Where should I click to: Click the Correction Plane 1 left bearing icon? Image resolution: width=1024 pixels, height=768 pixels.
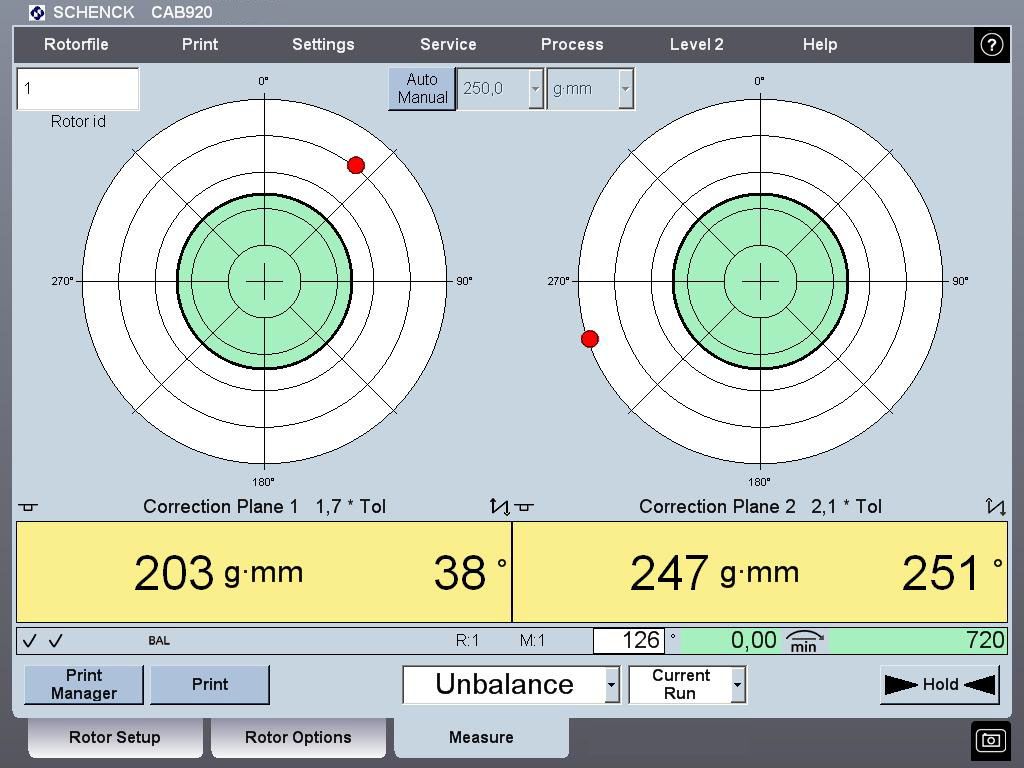[x=28, y=507]
